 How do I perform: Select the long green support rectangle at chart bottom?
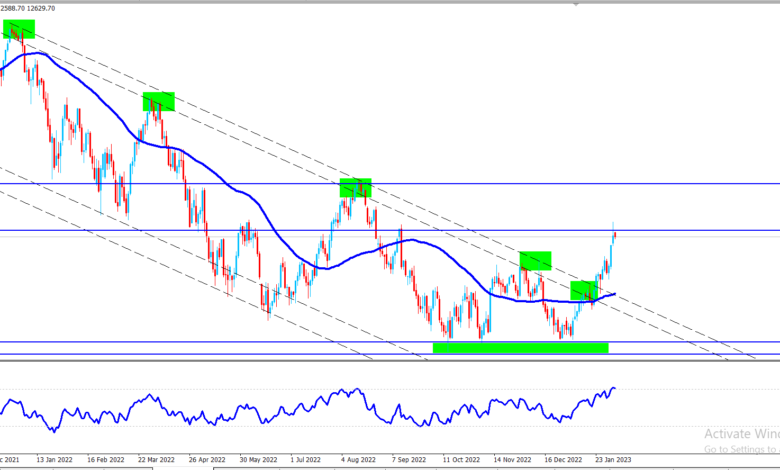520,348
